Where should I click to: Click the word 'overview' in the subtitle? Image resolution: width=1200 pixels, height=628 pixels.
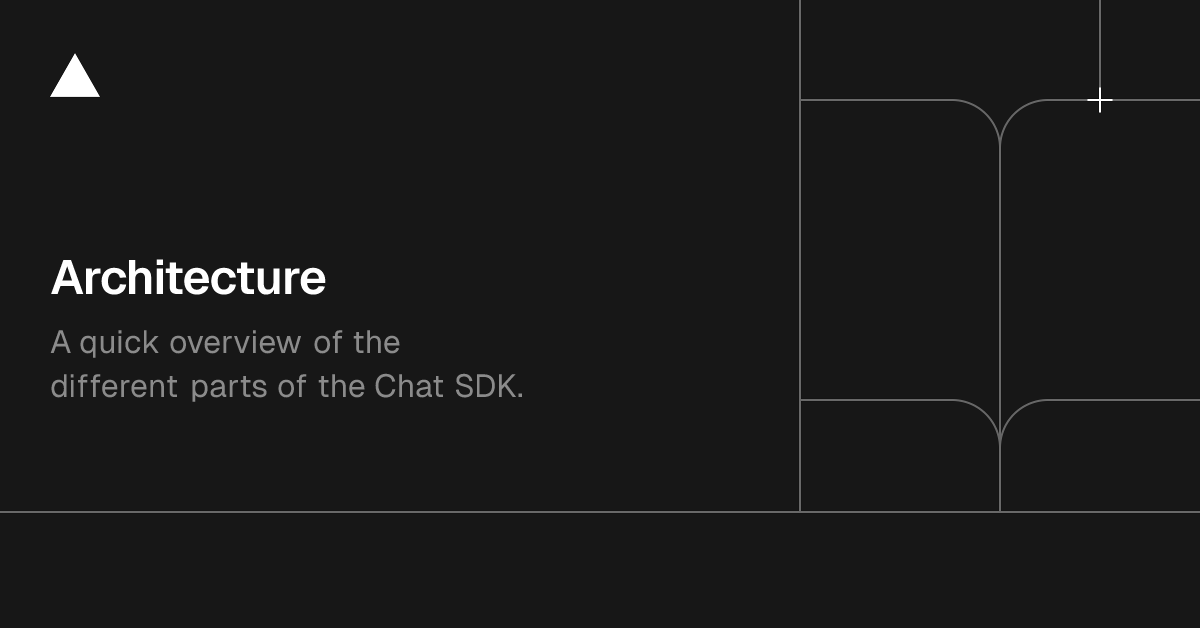[x=235, y=343]
